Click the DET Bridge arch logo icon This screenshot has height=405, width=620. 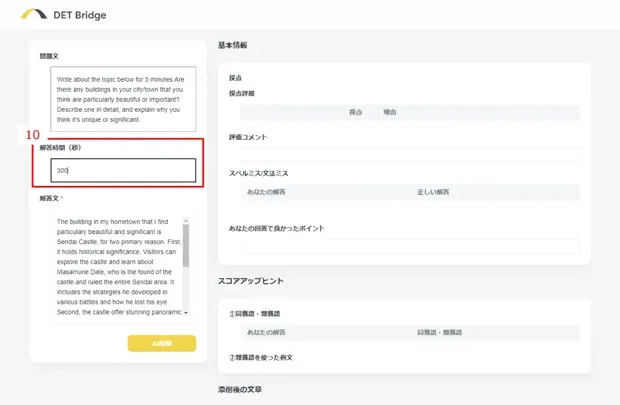(34, 14)
